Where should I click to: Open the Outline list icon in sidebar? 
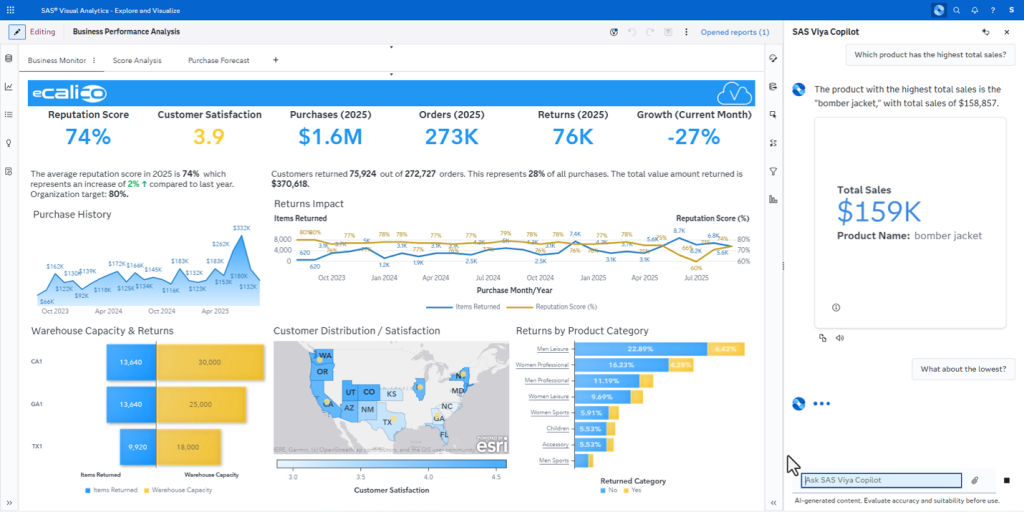click(x=9, y=114)
